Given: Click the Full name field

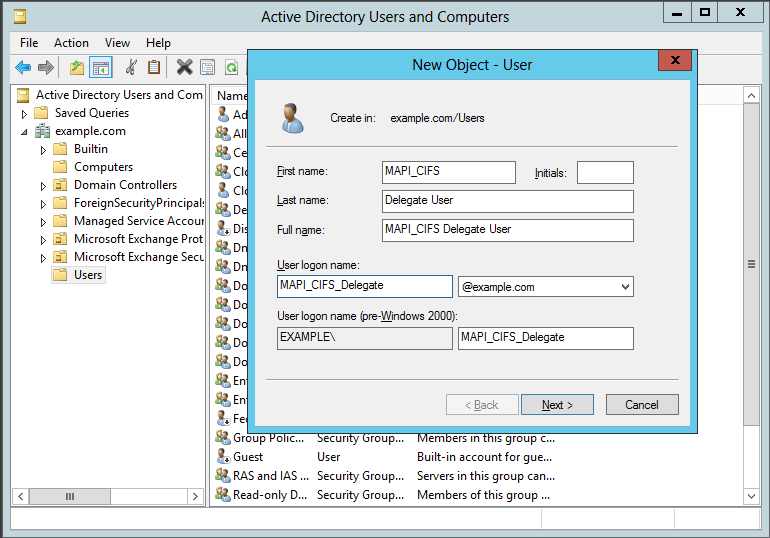Looking at the screenshot, I should point(508,230).
